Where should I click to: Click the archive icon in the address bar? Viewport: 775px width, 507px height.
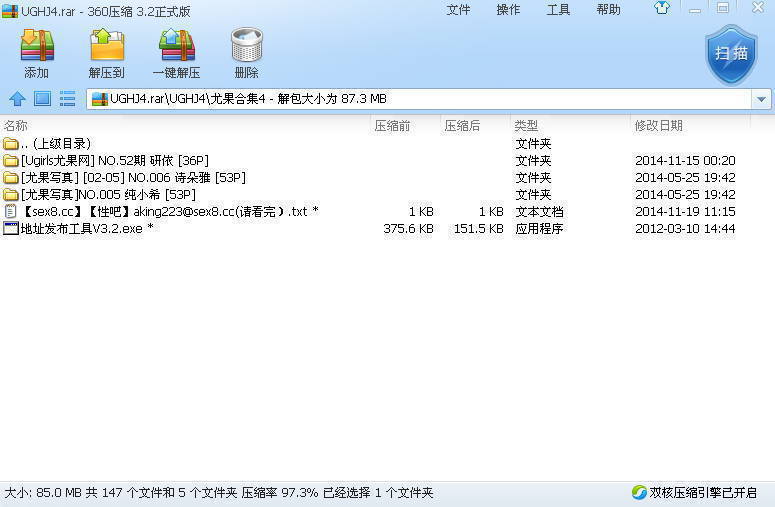[x=100, y=99]
